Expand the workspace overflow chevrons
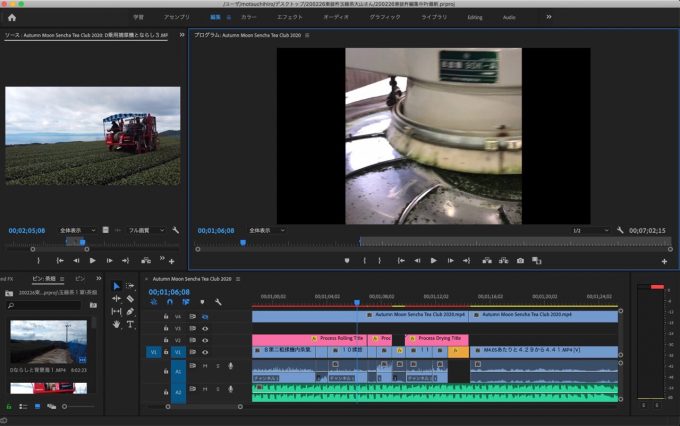680x426 pixels. [548, 17]
